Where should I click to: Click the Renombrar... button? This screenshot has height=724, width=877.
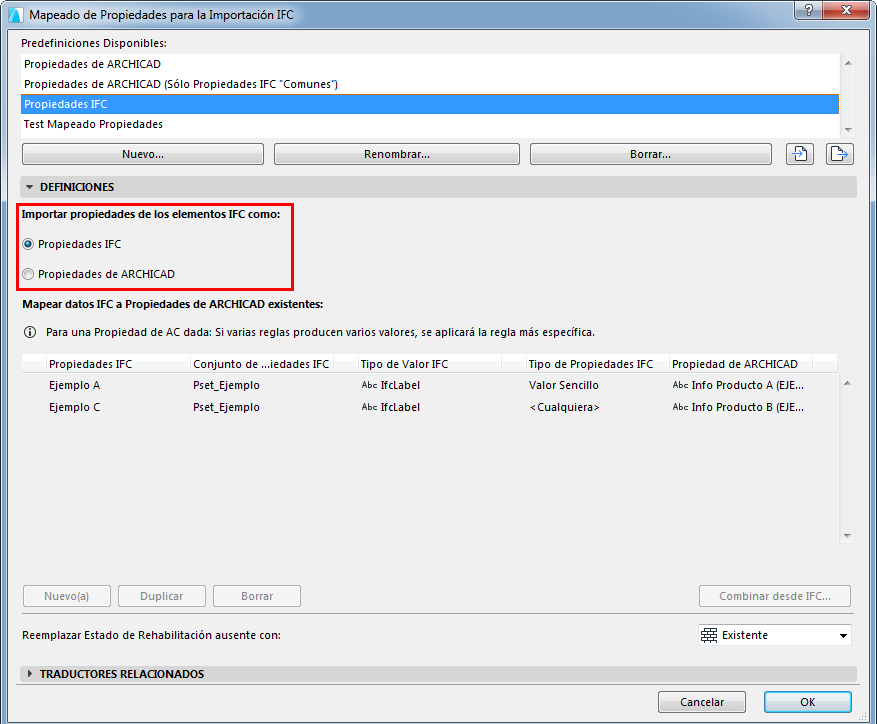(x=397, y=154)
